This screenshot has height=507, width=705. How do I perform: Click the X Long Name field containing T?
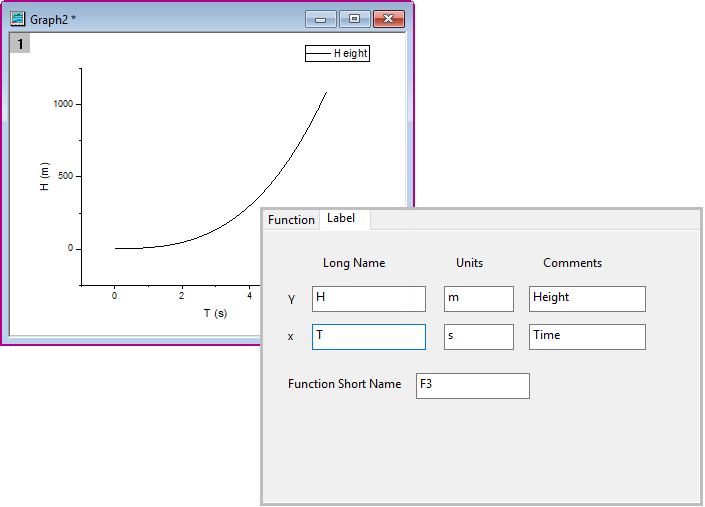pyautogui.click(x=369, y=337)
